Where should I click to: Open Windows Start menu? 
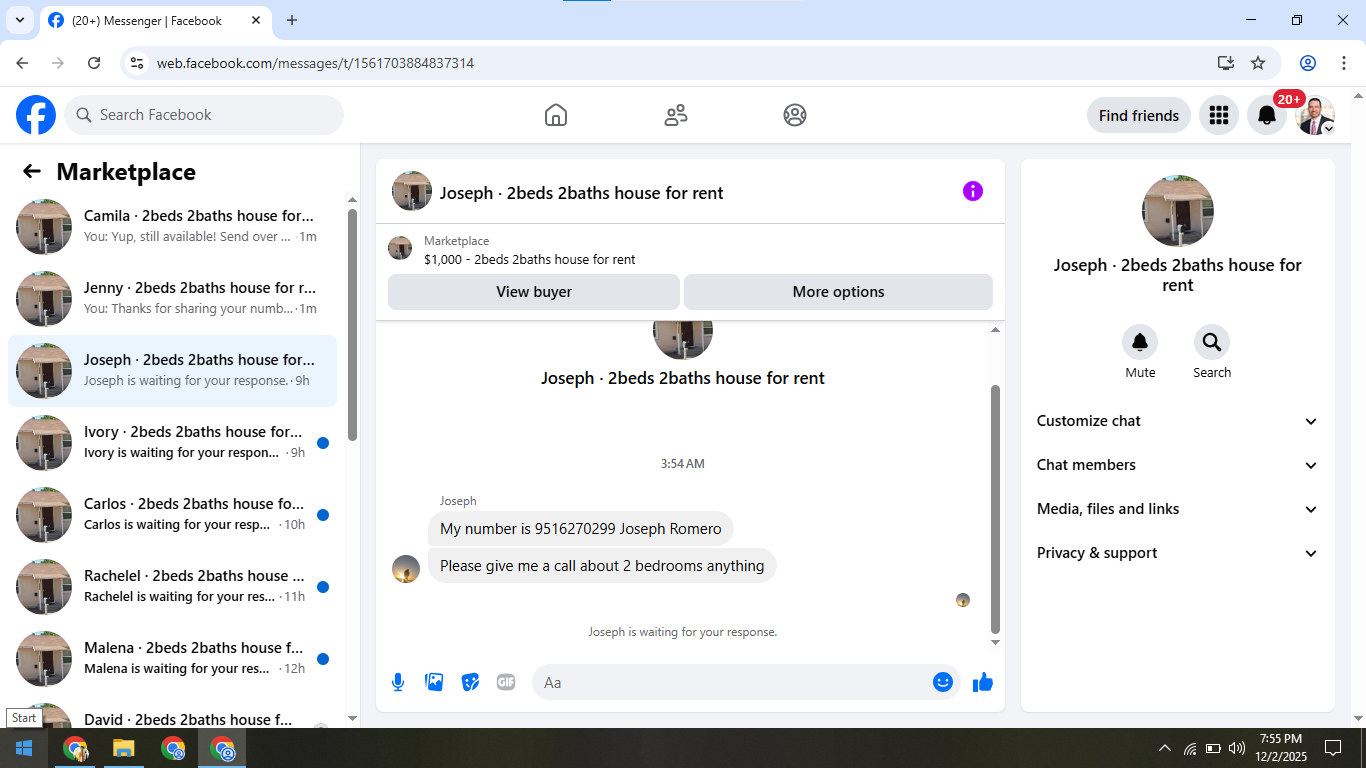coord(24,748)
